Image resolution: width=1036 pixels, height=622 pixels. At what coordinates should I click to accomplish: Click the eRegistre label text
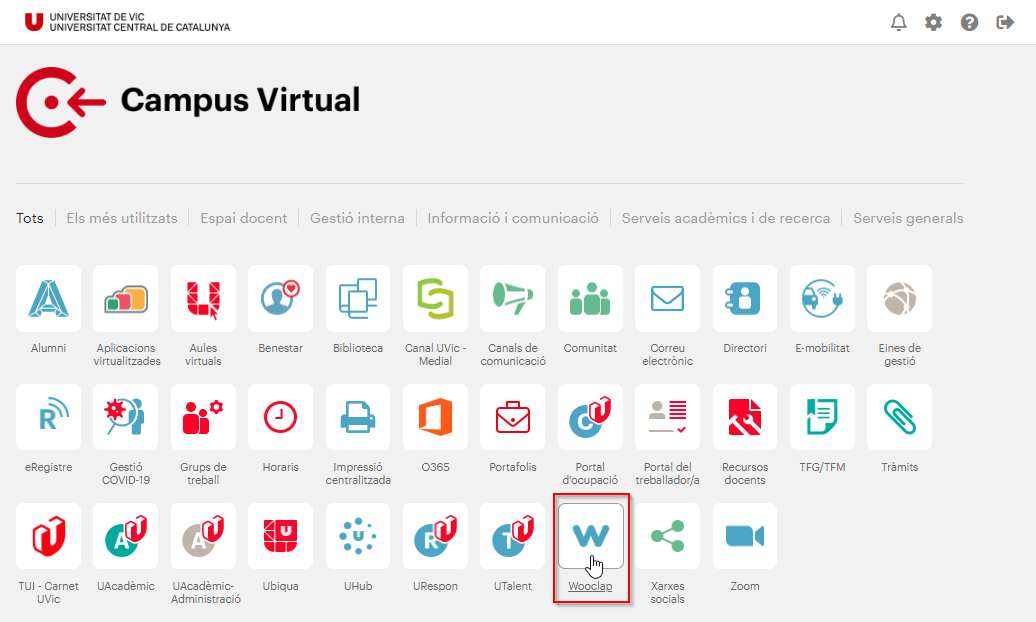[x=48, y=467]
